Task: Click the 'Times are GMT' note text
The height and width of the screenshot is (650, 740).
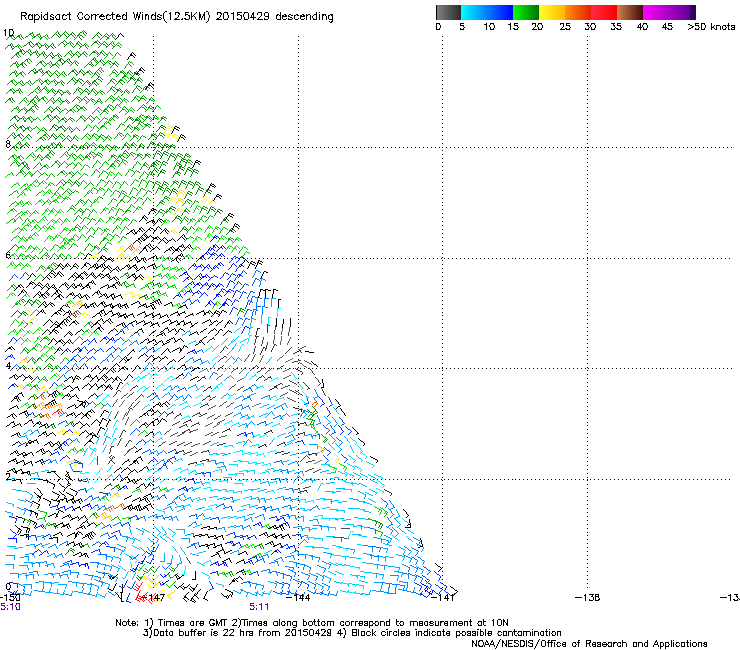Action: [193, 623]
